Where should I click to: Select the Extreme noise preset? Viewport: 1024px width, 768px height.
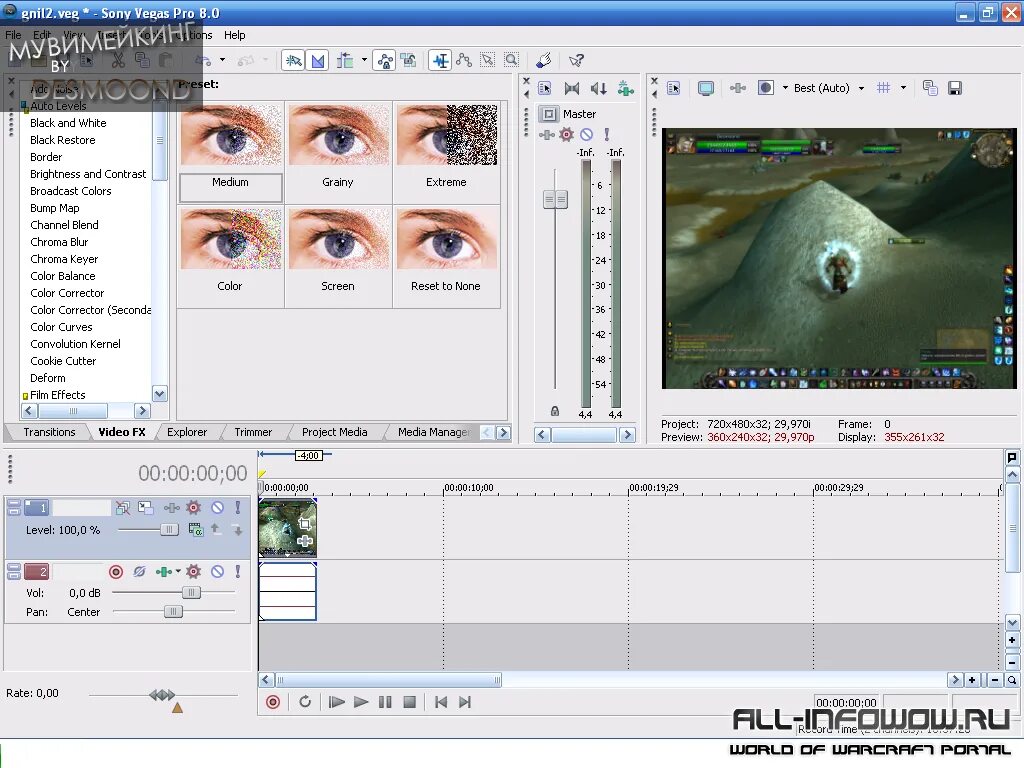tap(446, 152)
